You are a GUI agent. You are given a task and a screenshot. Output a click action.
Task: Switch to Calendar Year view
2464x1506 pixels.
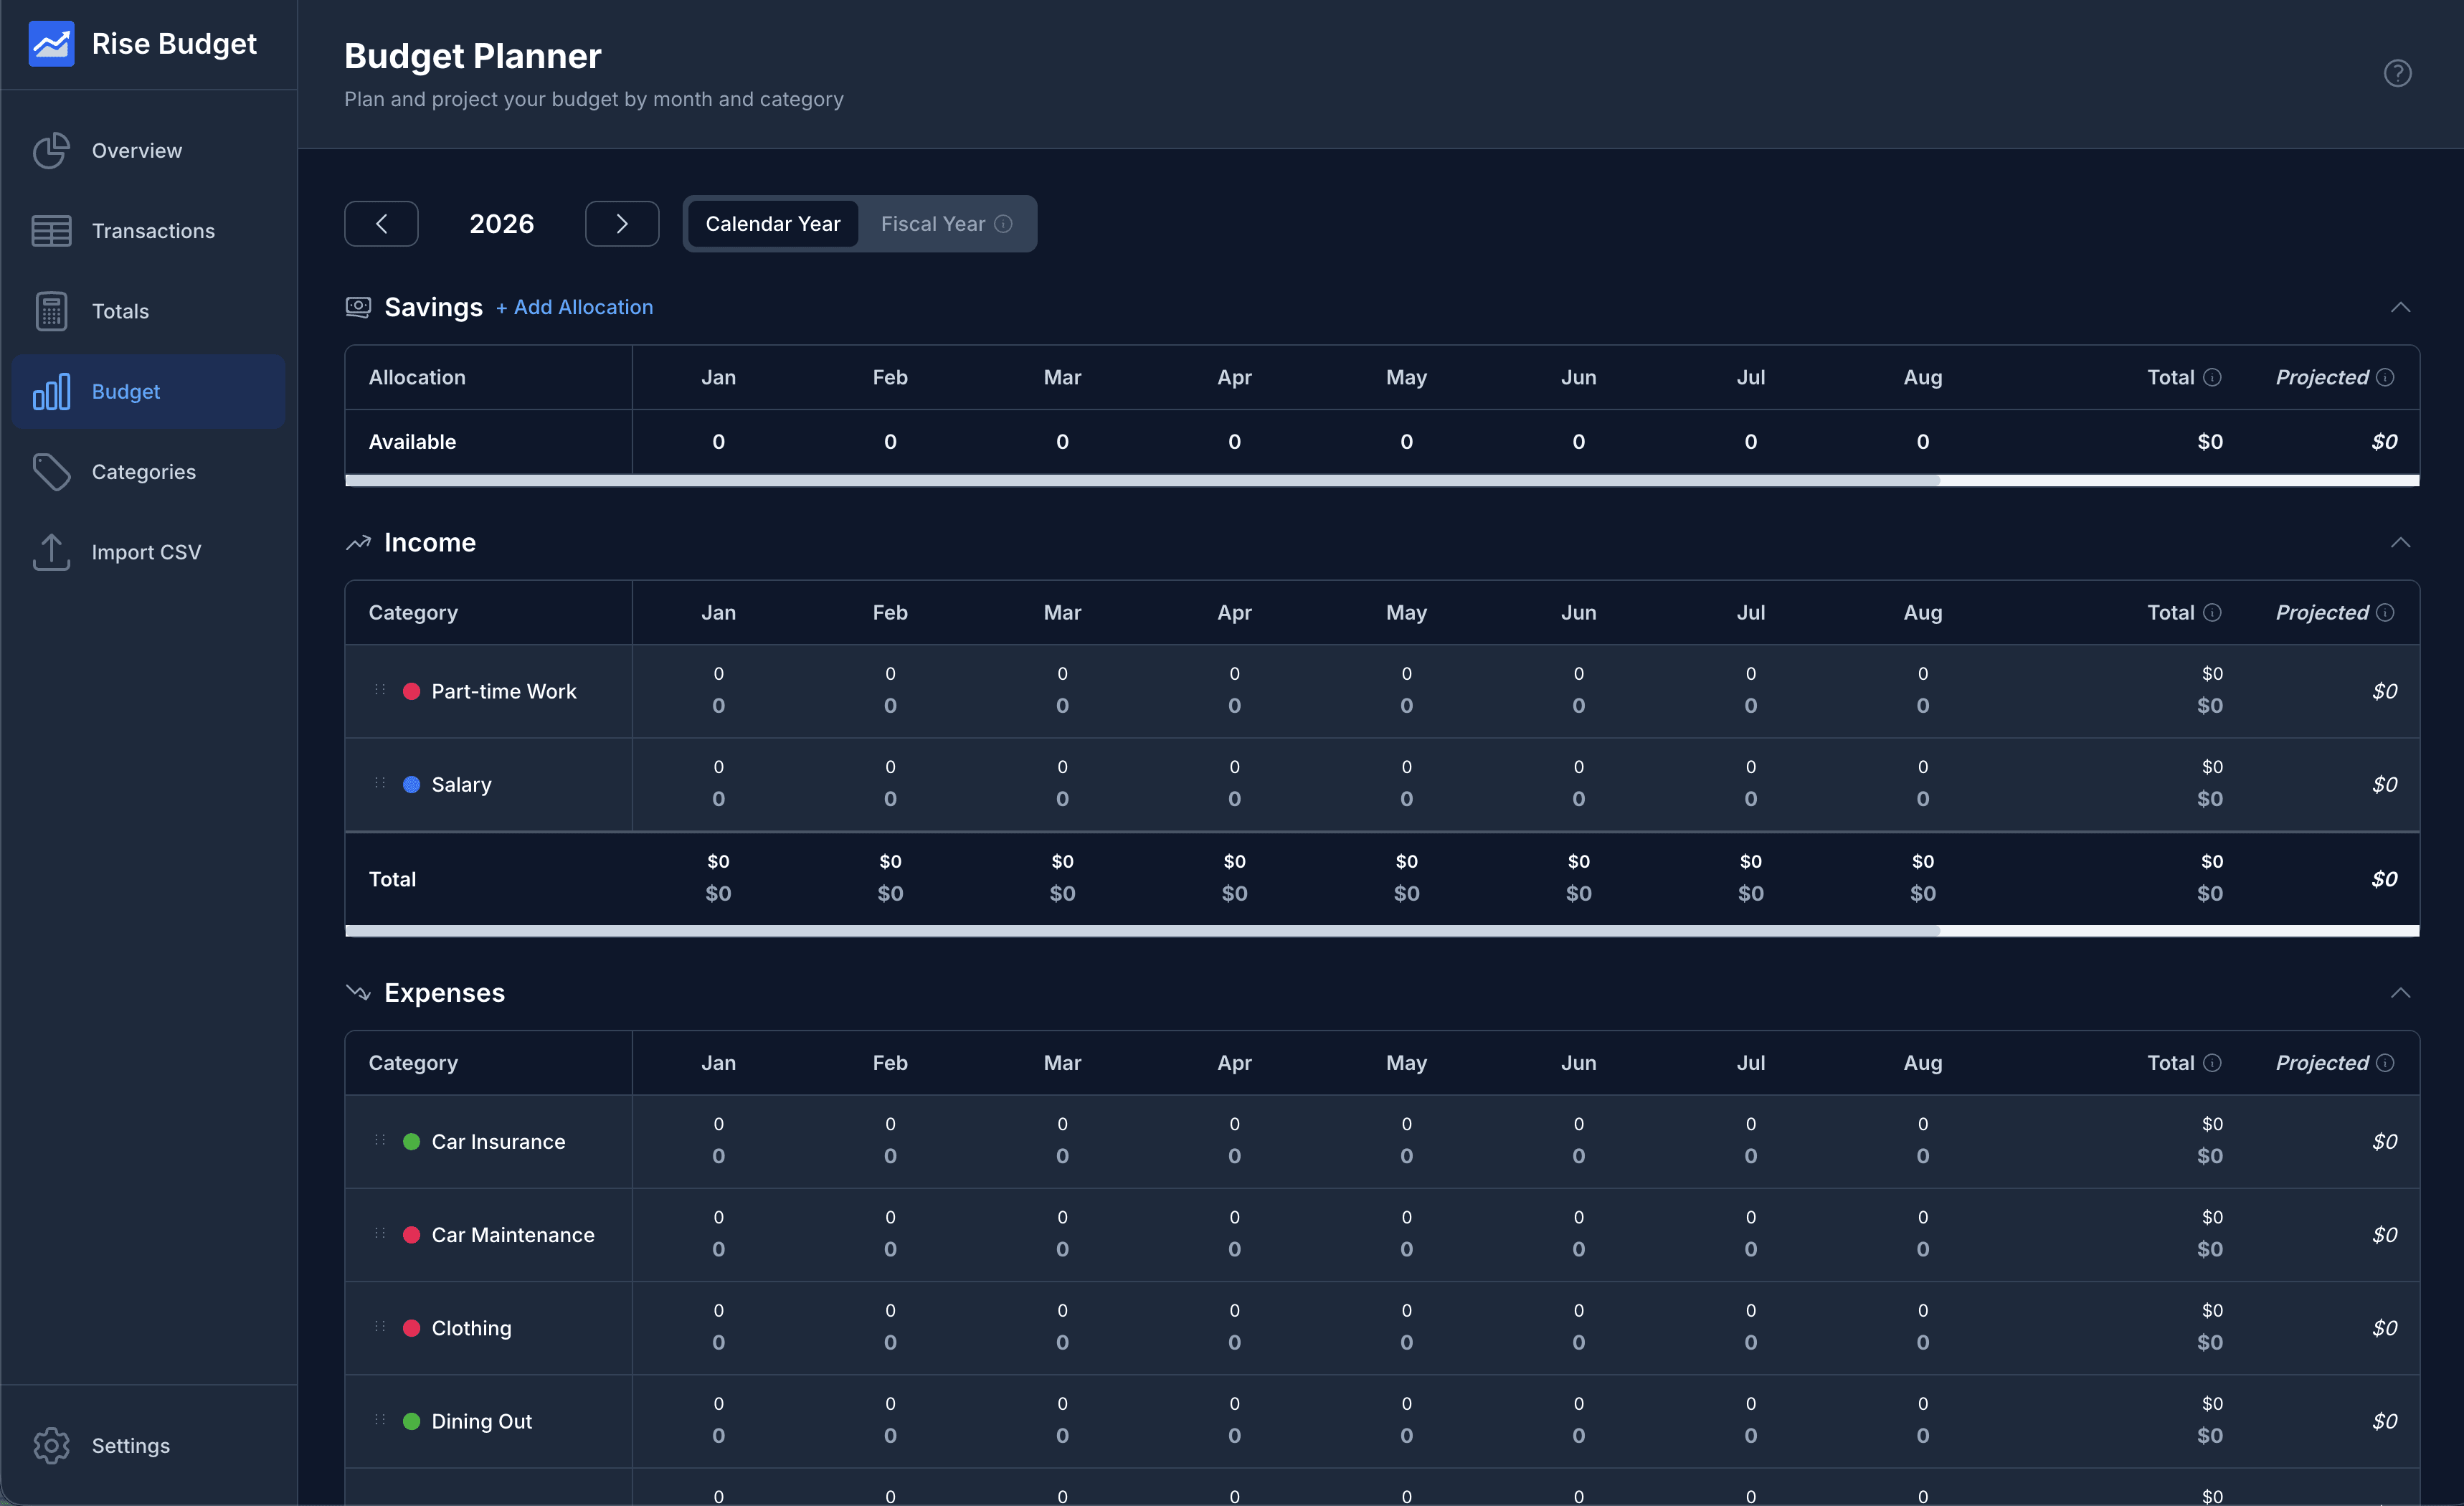coord(772,224)
